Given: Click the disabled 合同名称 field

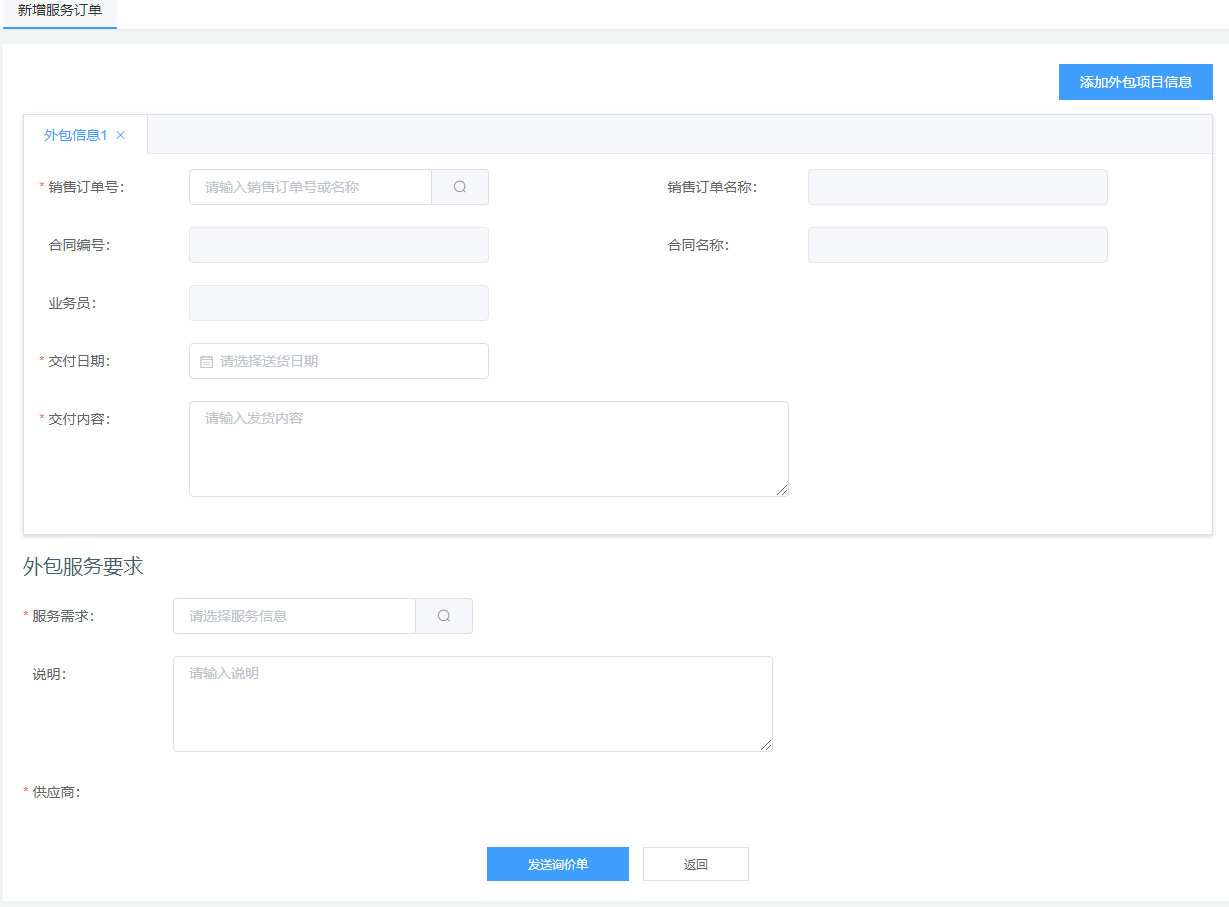Looking at the screenshot, I should (x=957, y=245).
